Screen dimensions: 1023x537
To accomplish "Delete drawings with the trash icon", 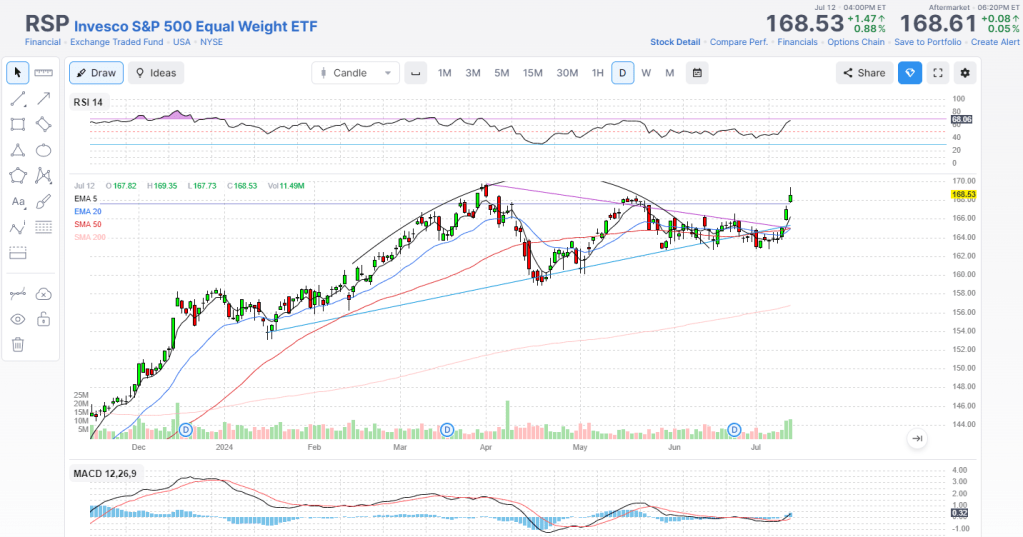I will coord(17,345).
